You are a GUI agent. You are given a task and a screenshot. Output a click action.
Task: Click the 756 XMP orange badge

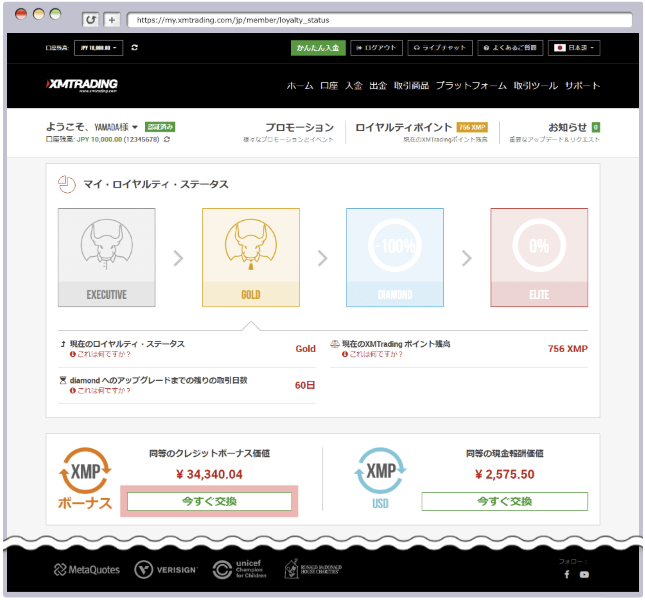472,127
